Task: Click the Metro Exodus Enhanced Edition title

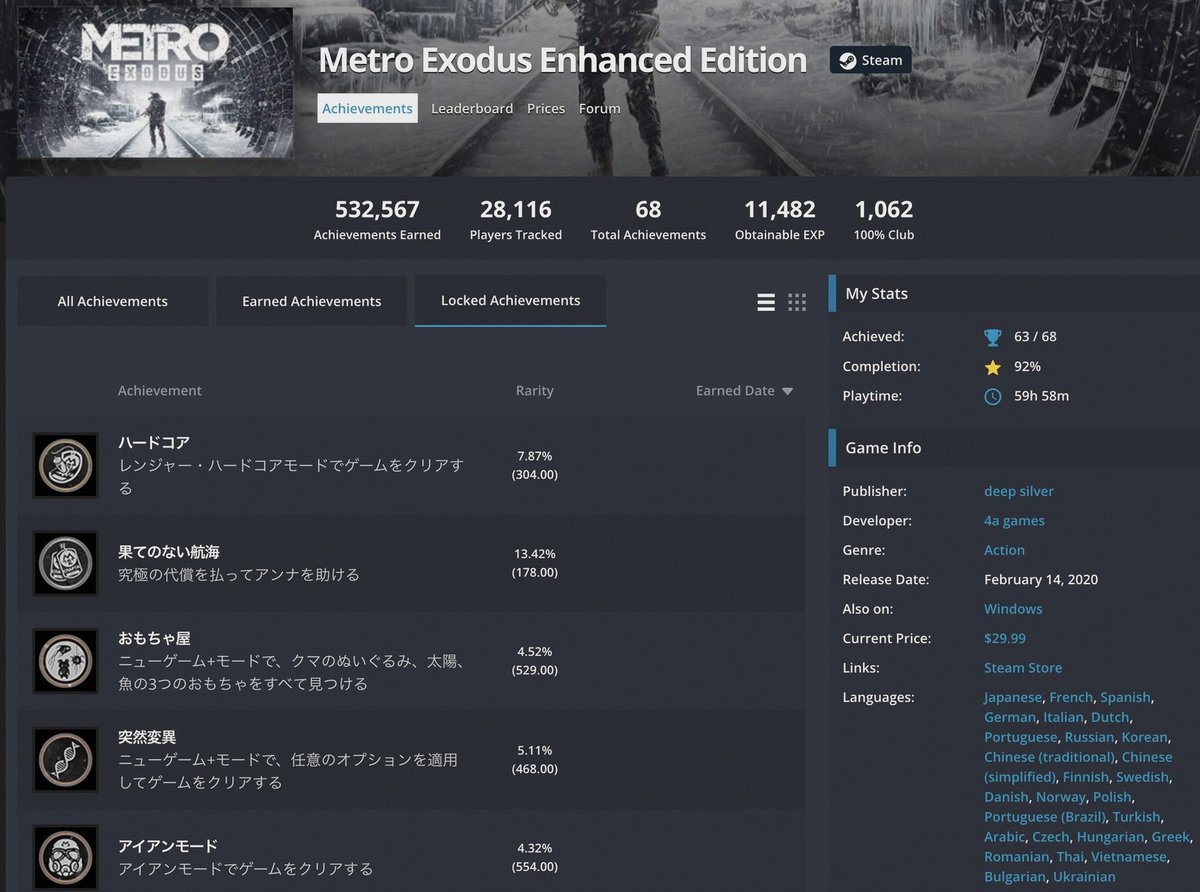Action: (x=563, y=60)
